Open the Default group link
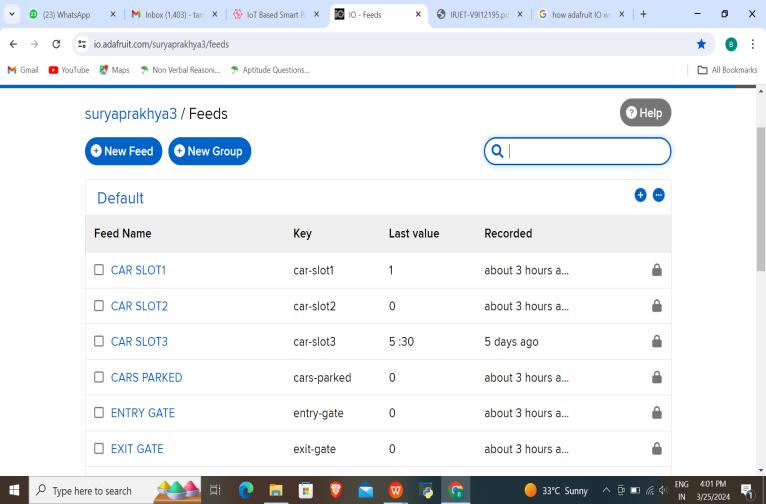 tap(120, 198)
